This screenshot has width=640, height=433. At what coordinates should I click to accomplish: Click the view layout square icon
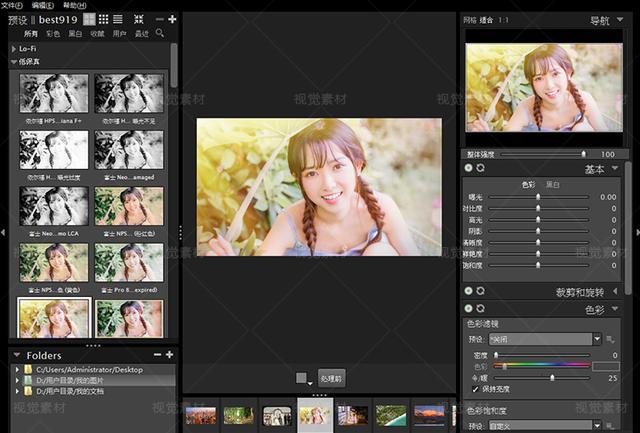[301, 377]
